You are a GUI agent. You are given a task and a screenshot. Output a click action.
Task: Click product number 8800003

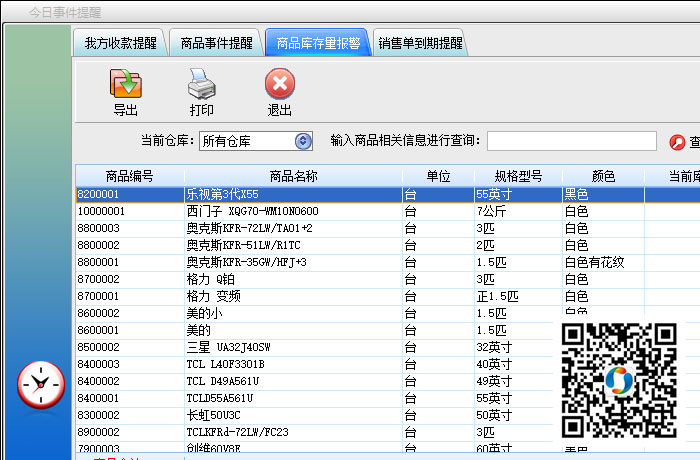pyautogui.click(x=98, y=228)
